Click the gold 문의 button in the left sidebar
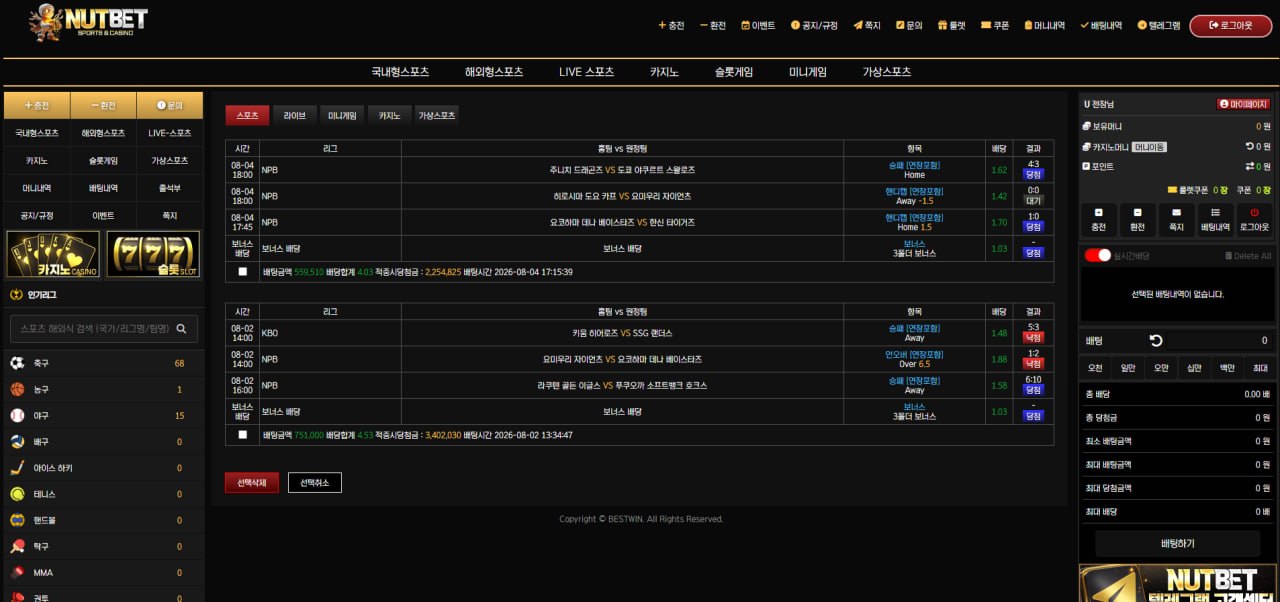The width and height of the screenshot is (1280, 602). (x=170, y=105)
